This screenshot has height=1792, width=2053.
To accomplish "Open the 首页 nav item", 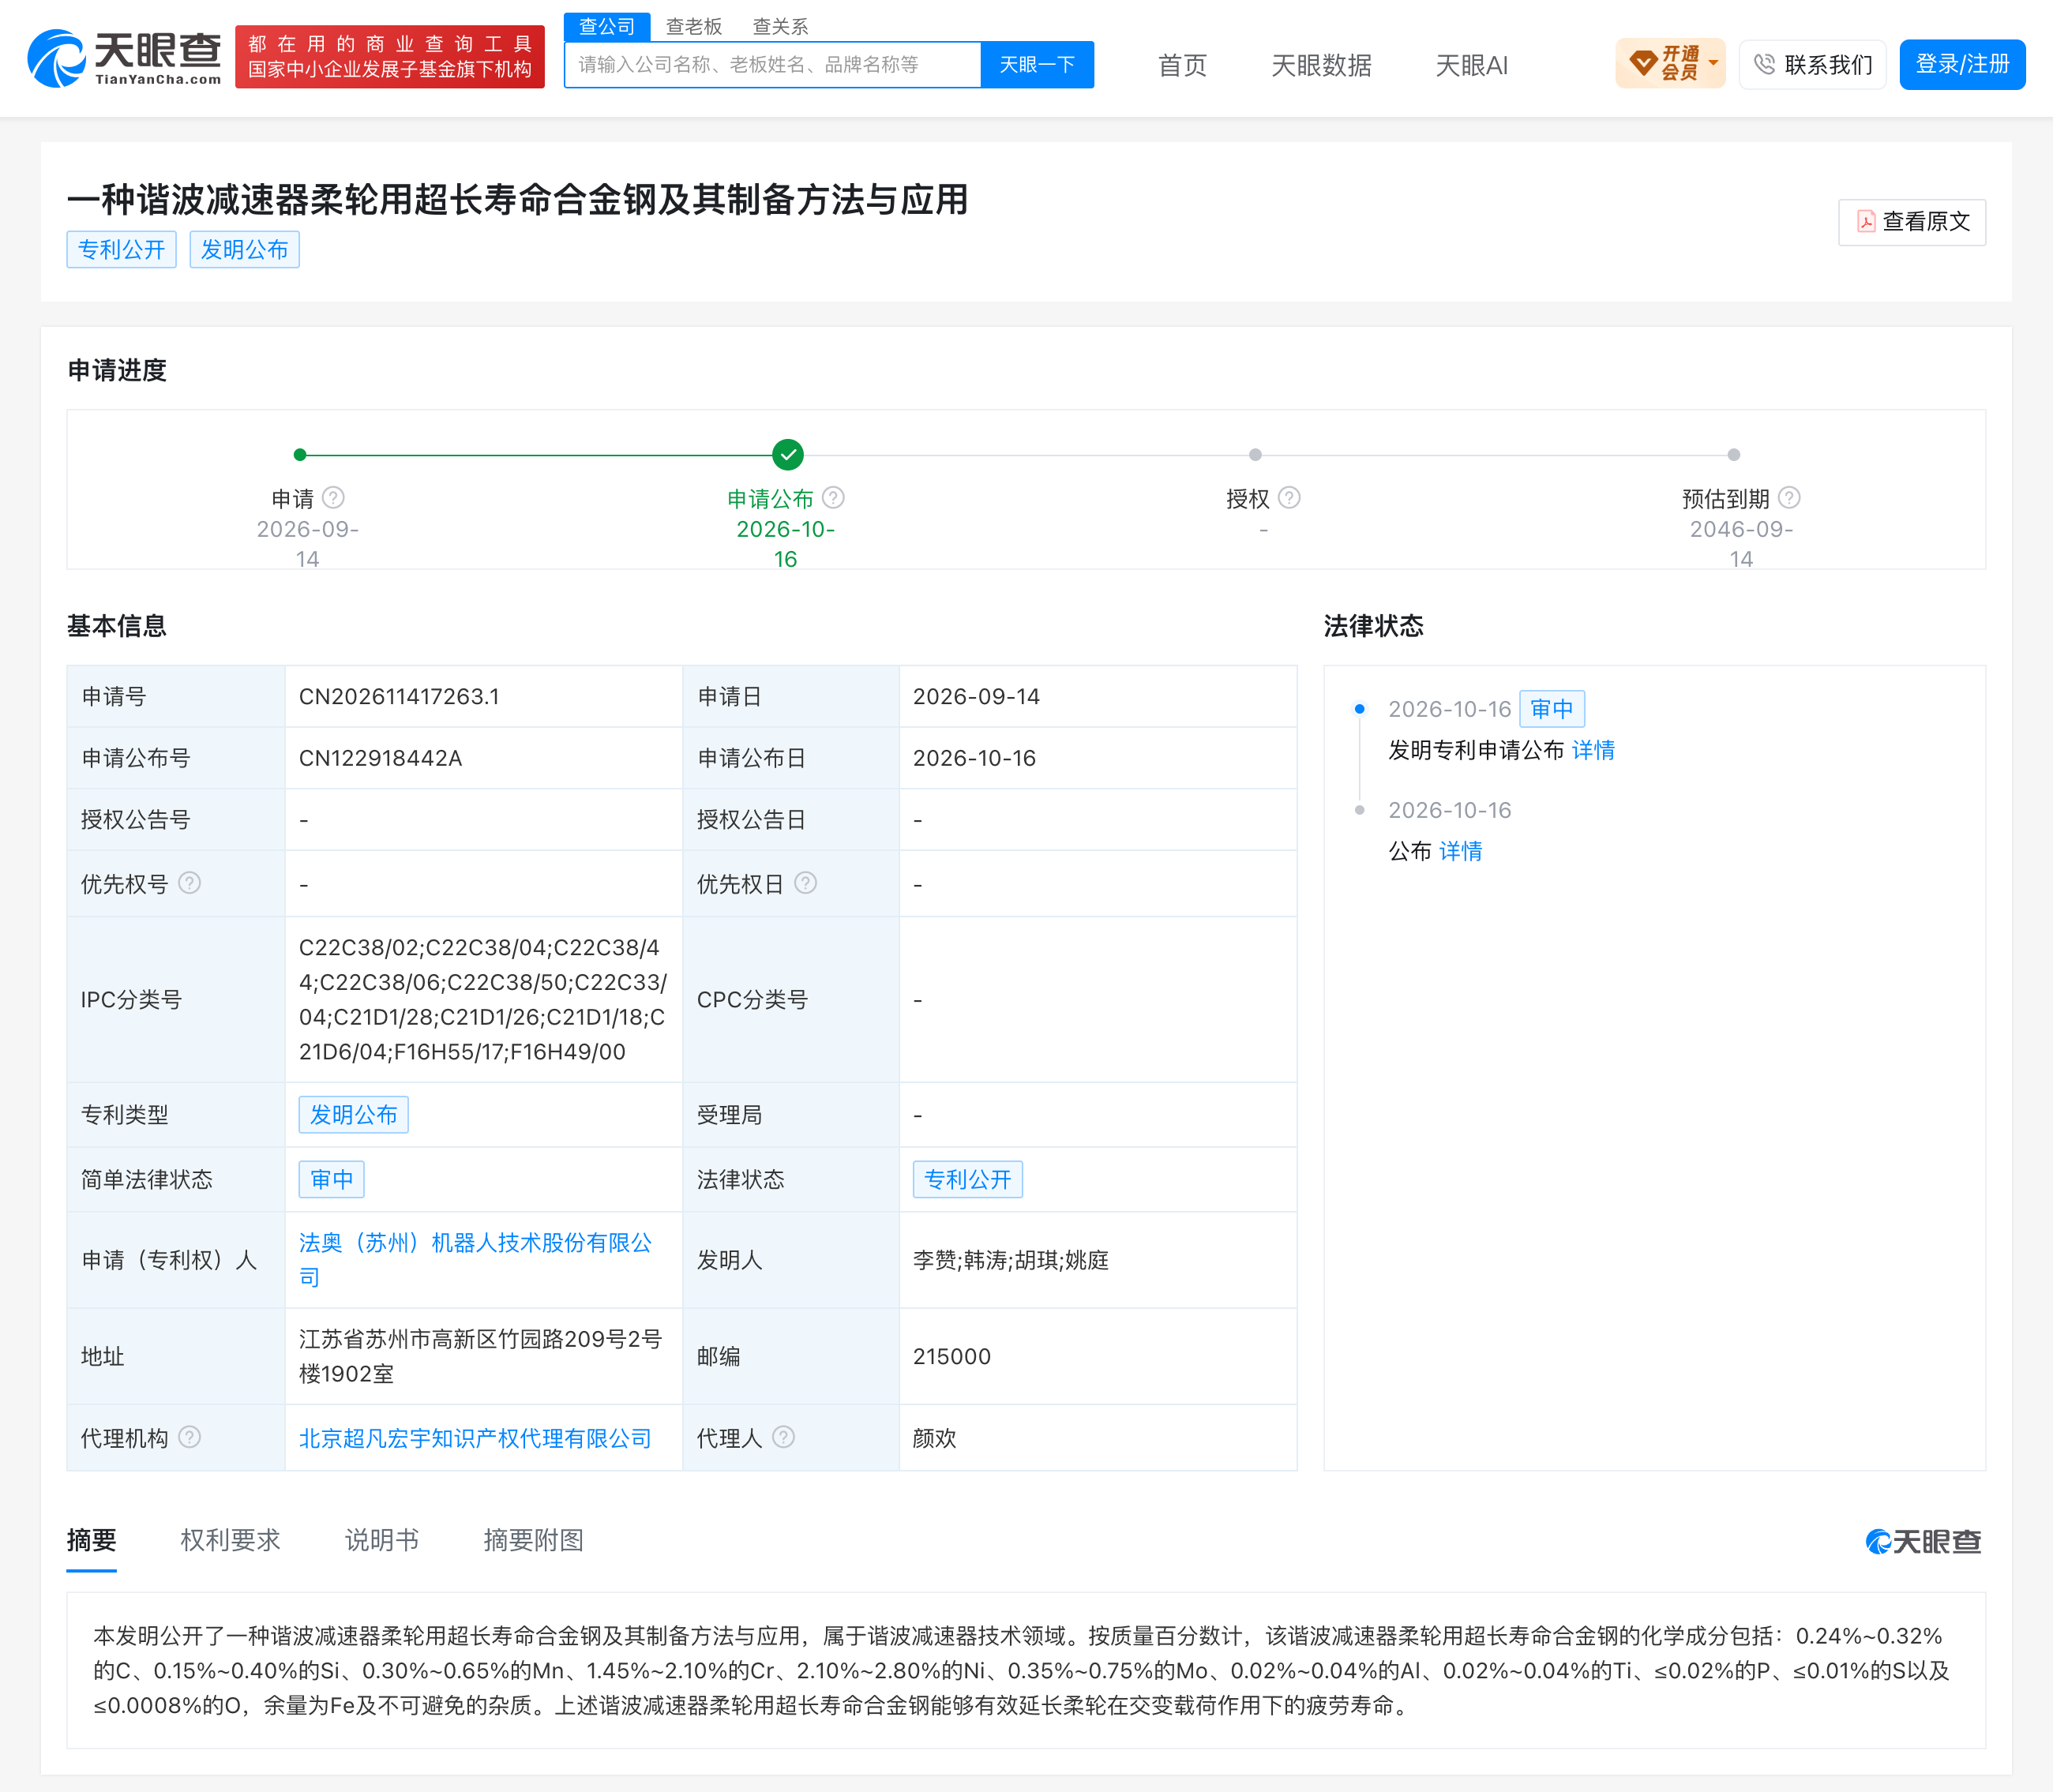I will (x=1182, y=66).
